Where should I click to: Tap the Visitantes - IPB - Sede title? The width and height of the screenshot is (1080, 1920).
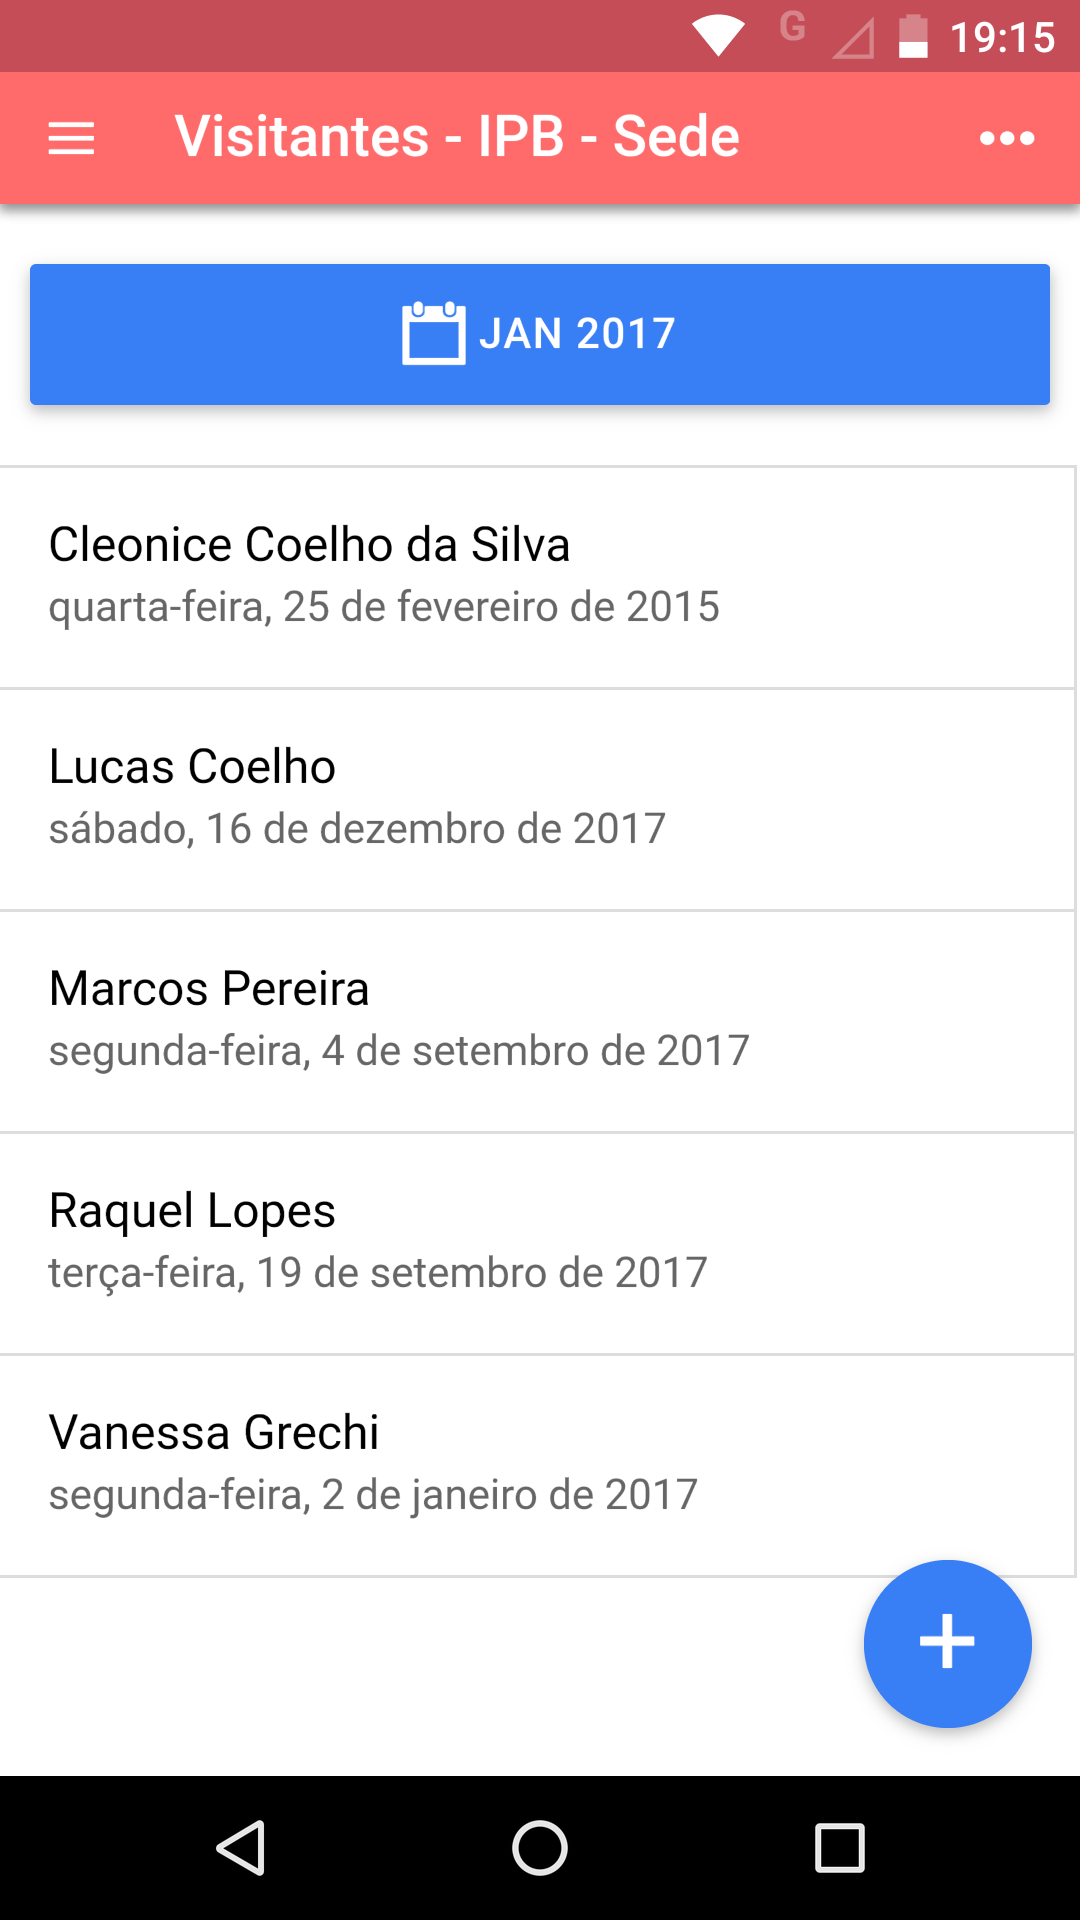click(x=457, y=136)
